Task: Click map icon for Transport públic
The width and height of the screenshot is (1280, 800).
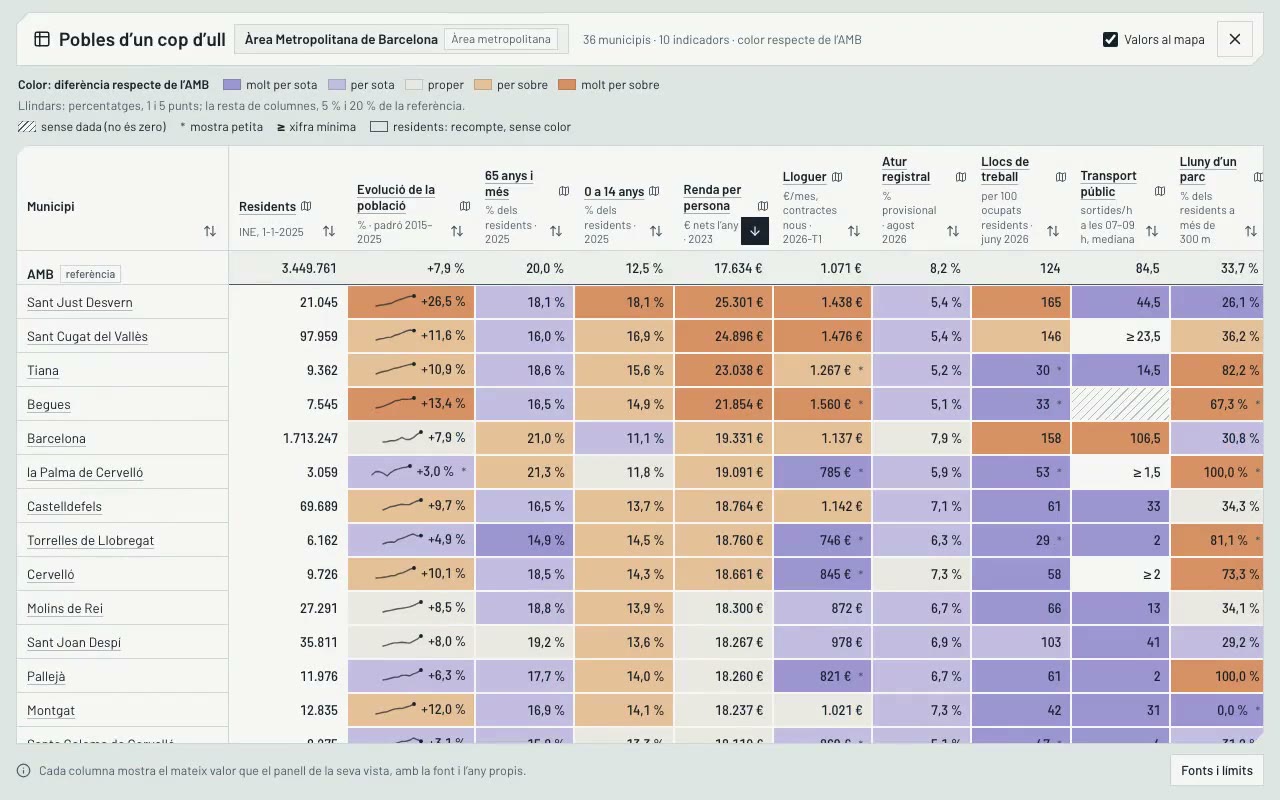Action: pos(1160,191)
